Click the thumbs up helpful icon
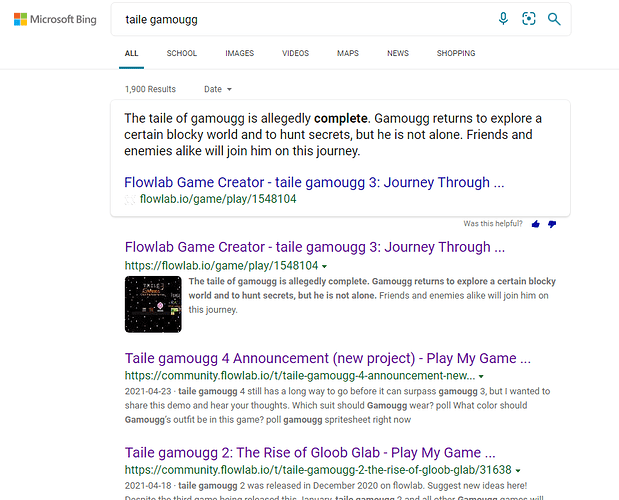 tap(536, 224)
